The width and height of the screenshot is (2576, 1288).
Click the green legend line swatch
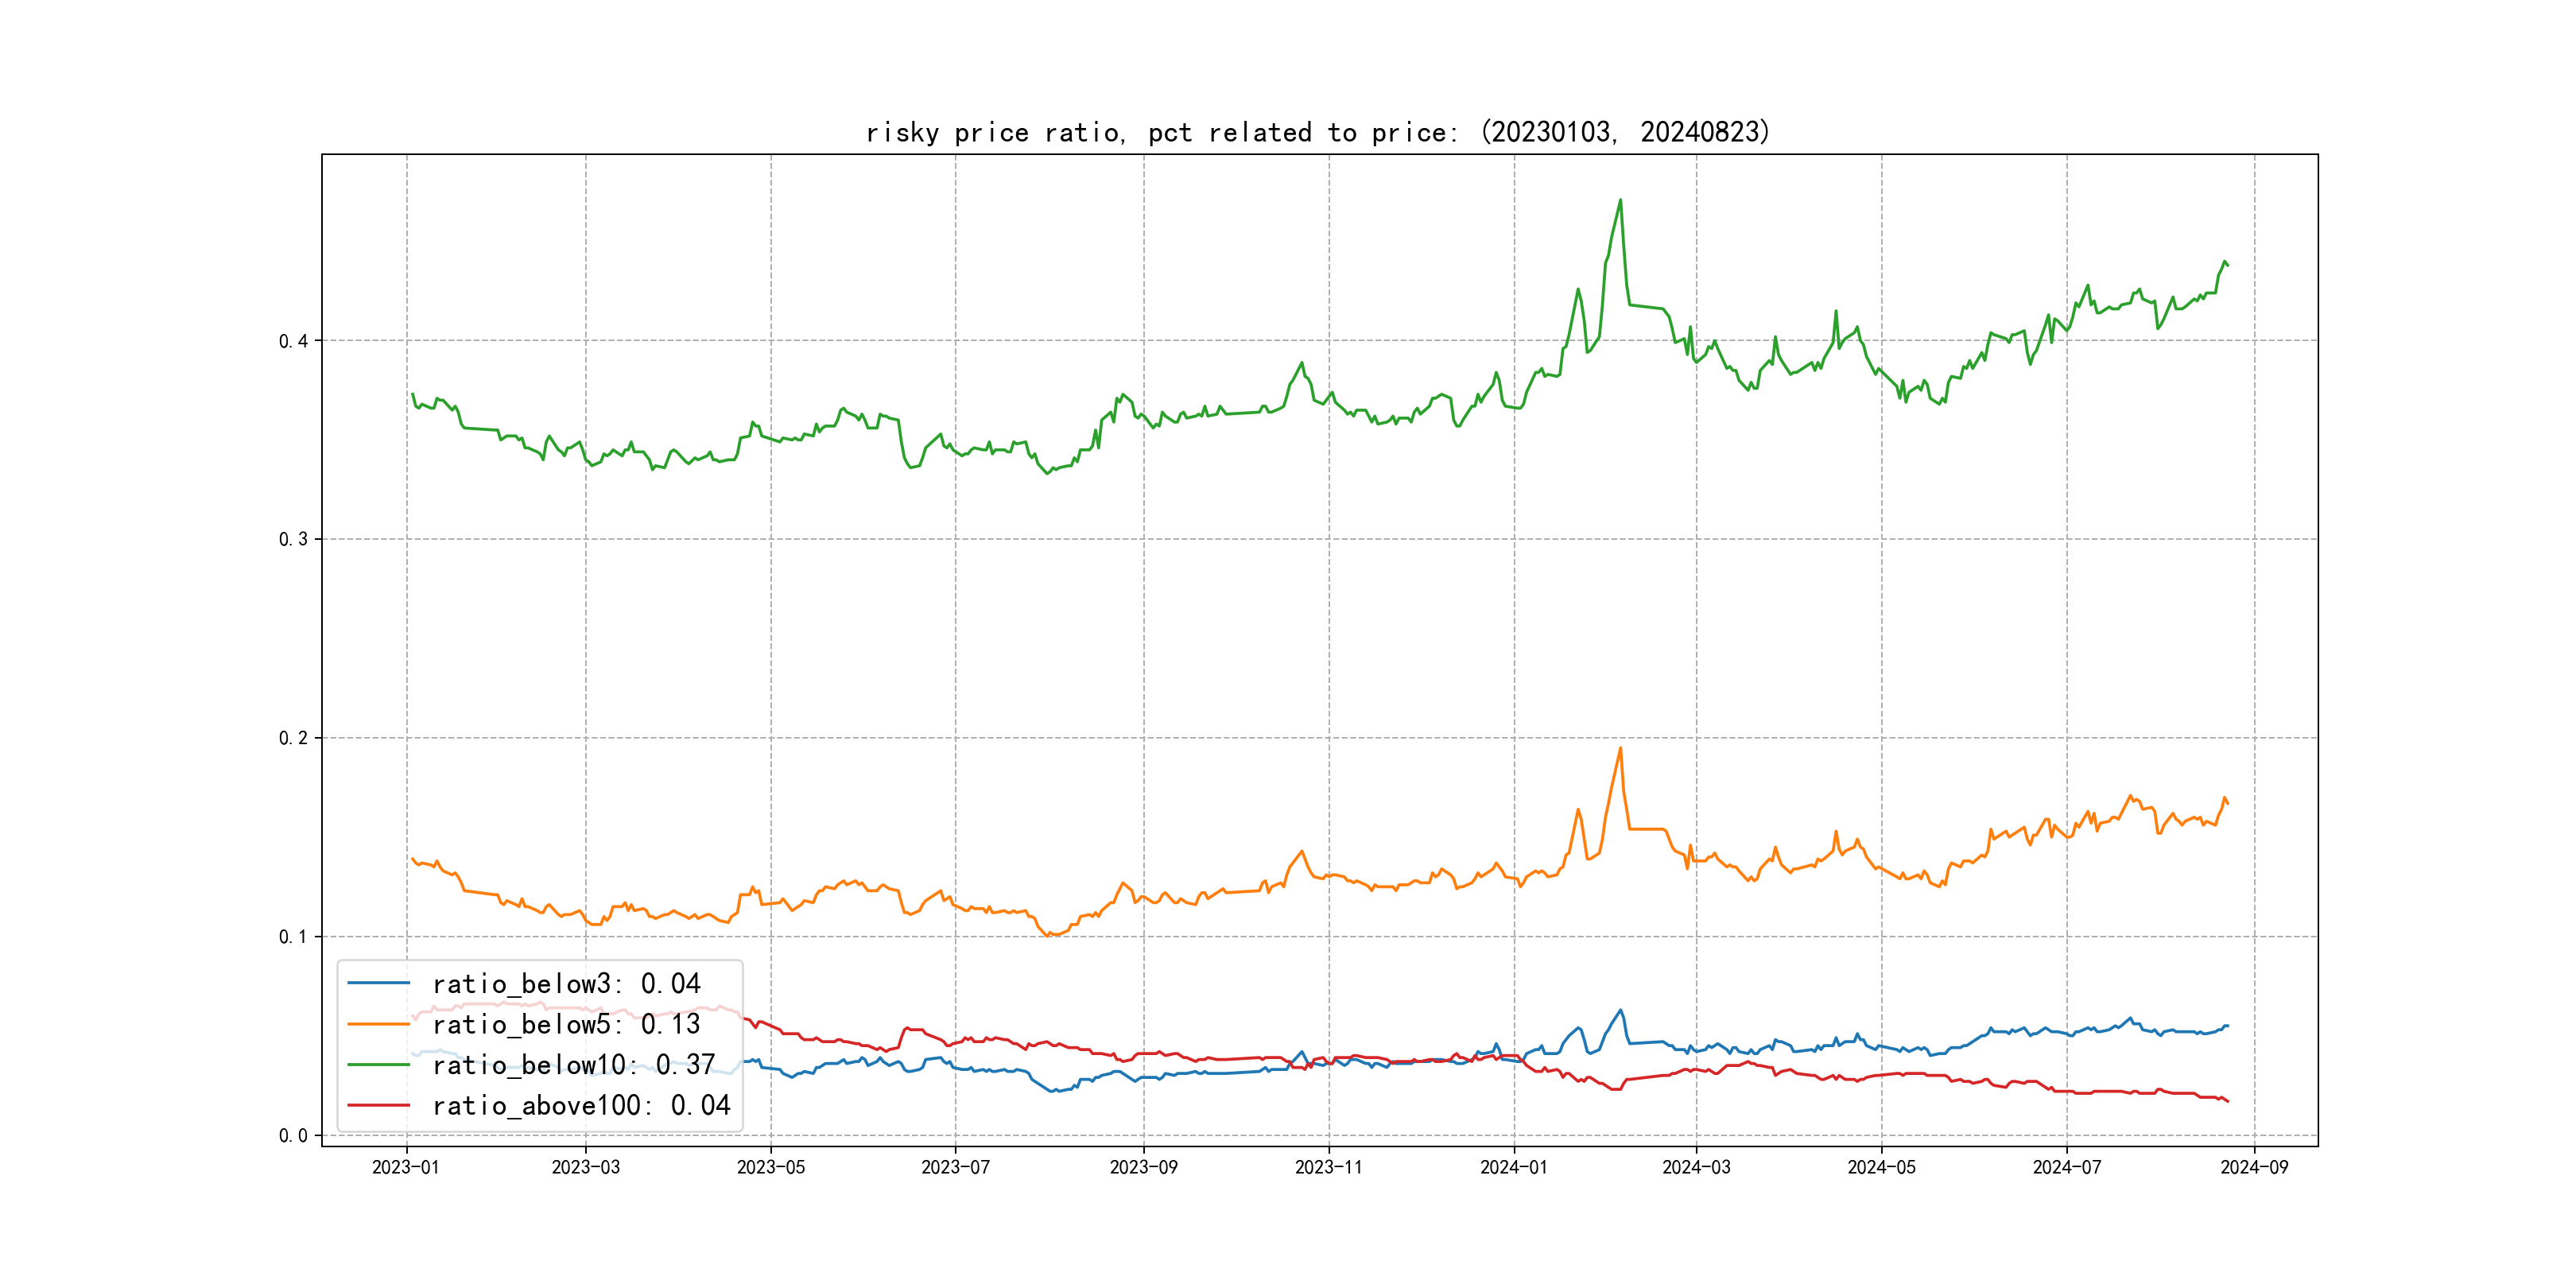pyautogui.click(x=378, y=1065)
